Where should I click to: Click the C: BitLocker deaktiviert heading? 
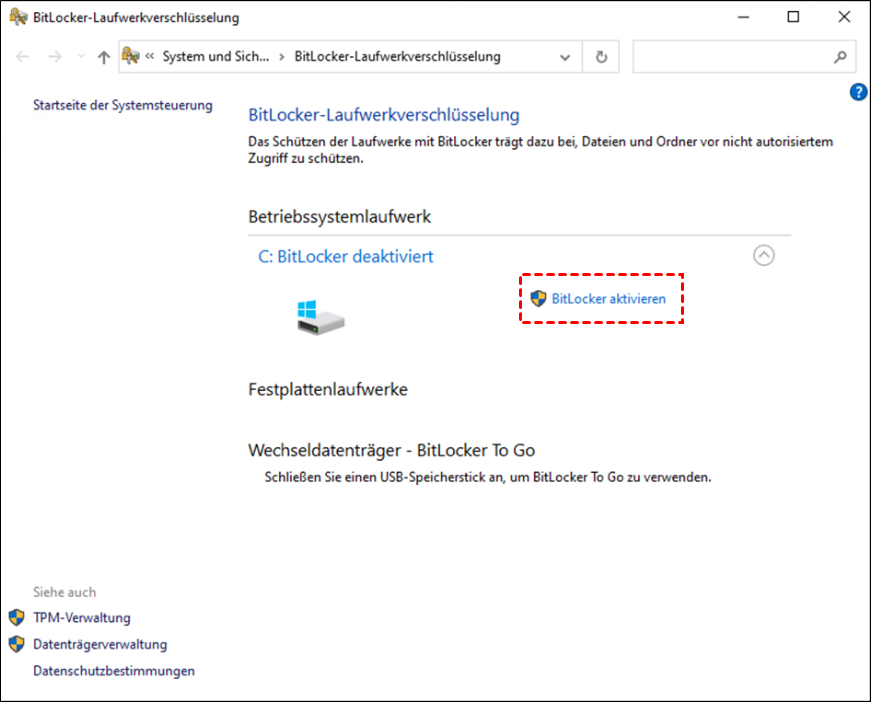[x=346, y=257]
